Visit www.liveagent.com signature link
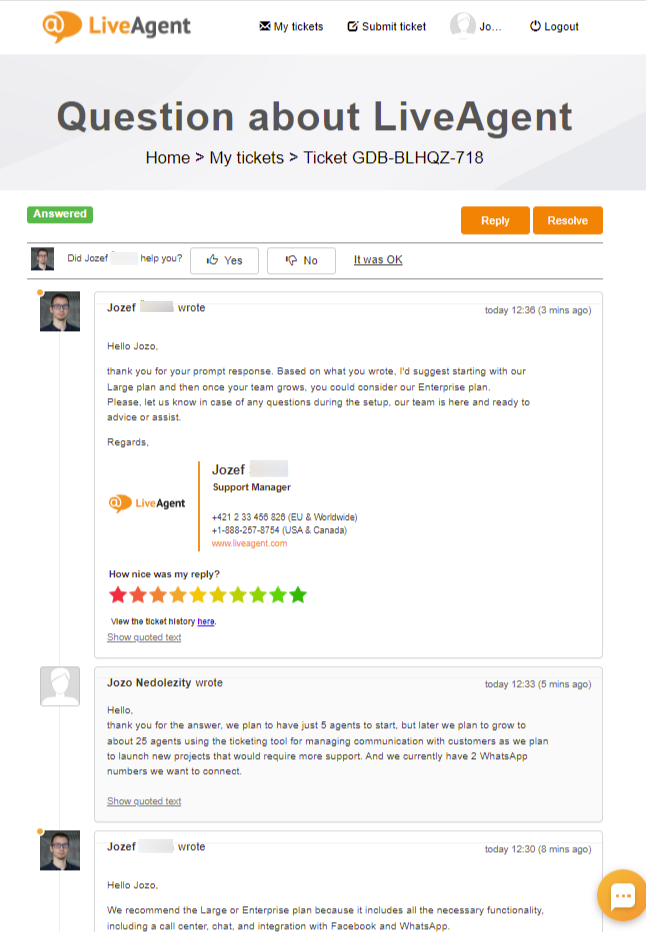Image resolution: width=646 pixels, height=932 pixels. (x=249, y=543)
